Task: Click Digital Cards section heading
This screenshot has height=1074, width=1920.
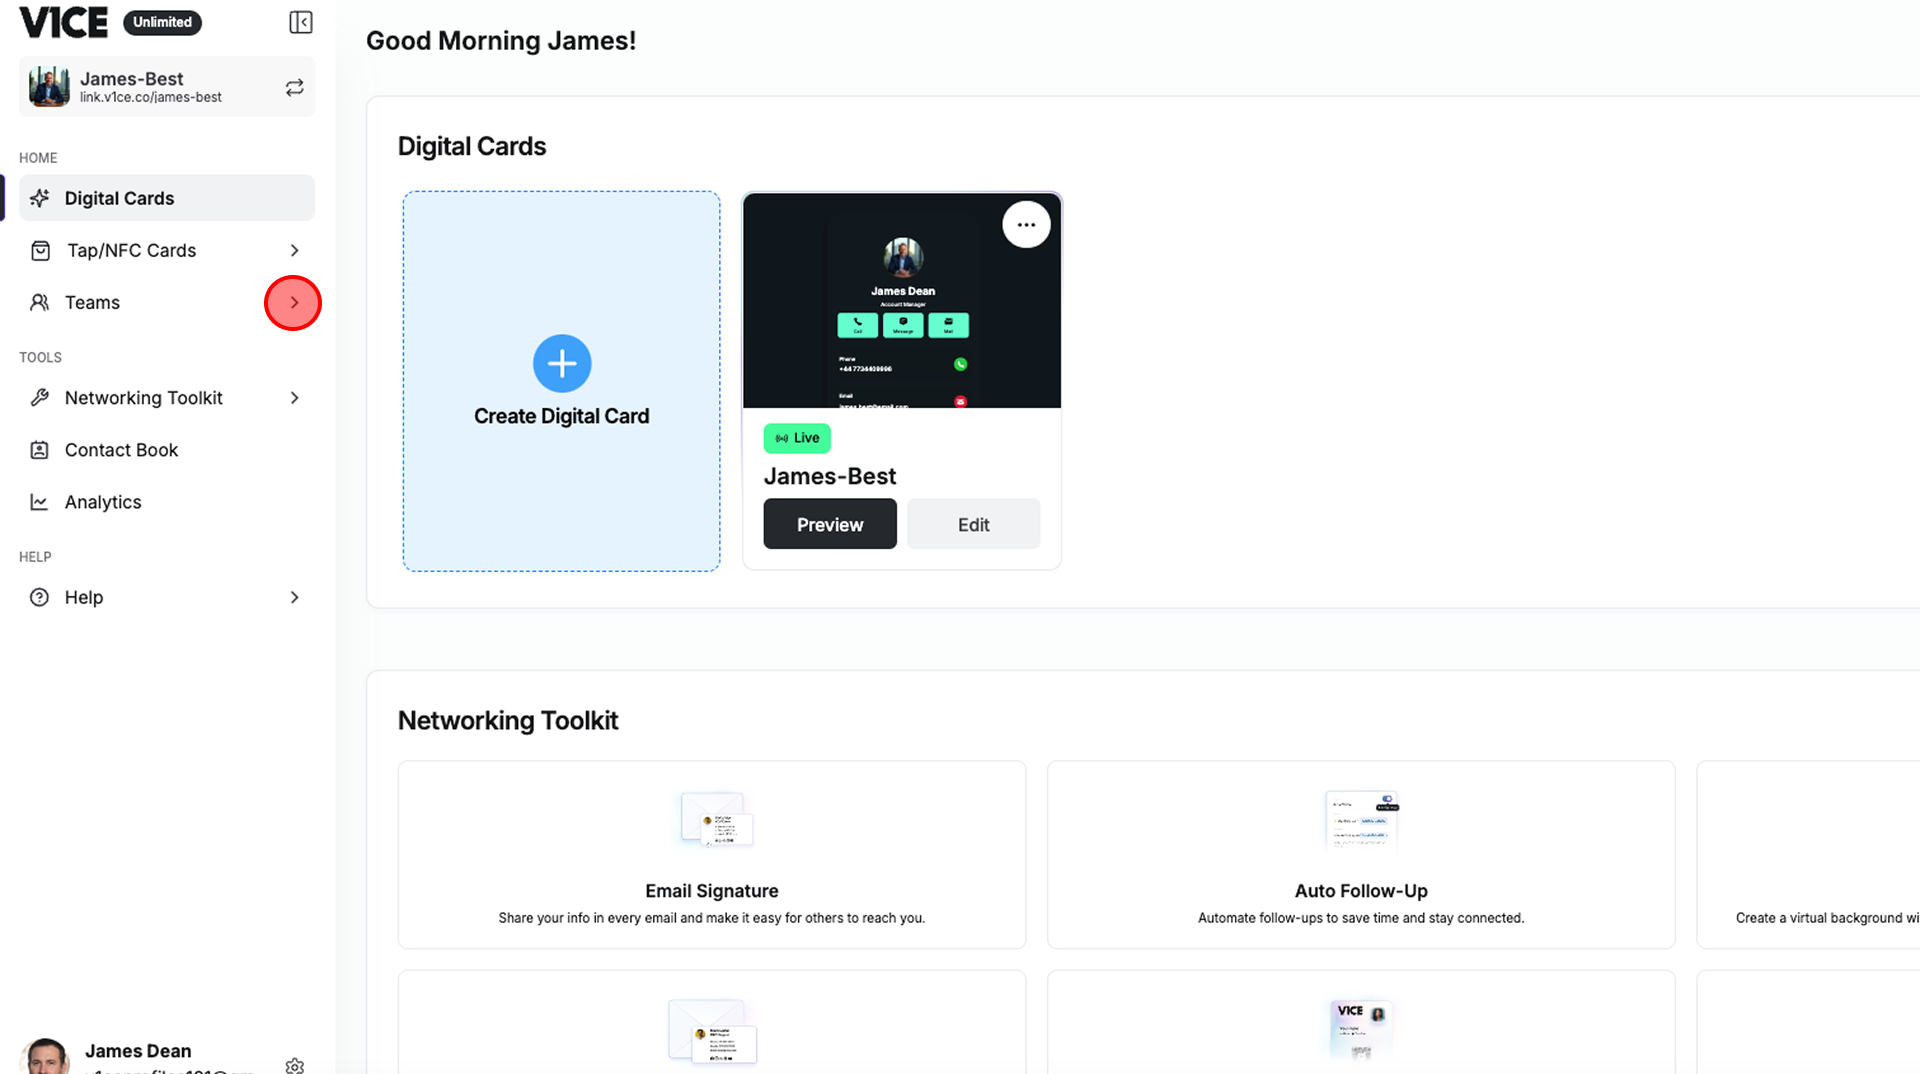Action: pyautogui.click(x=472, y=146)
